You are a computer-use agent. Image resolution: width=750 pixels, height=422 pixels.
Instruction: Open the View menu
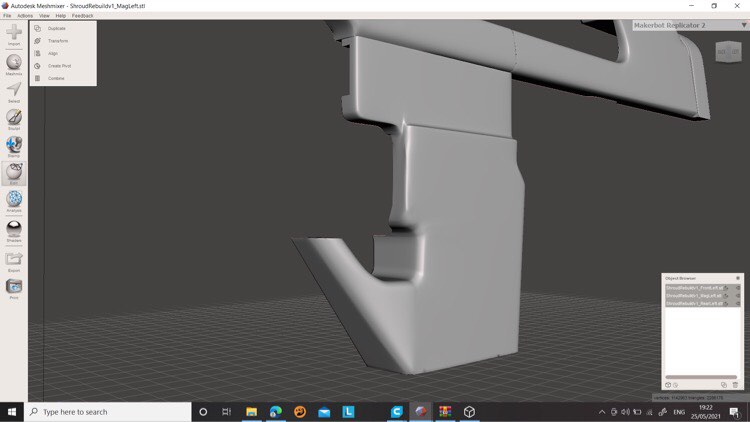[x=44, y=16]
